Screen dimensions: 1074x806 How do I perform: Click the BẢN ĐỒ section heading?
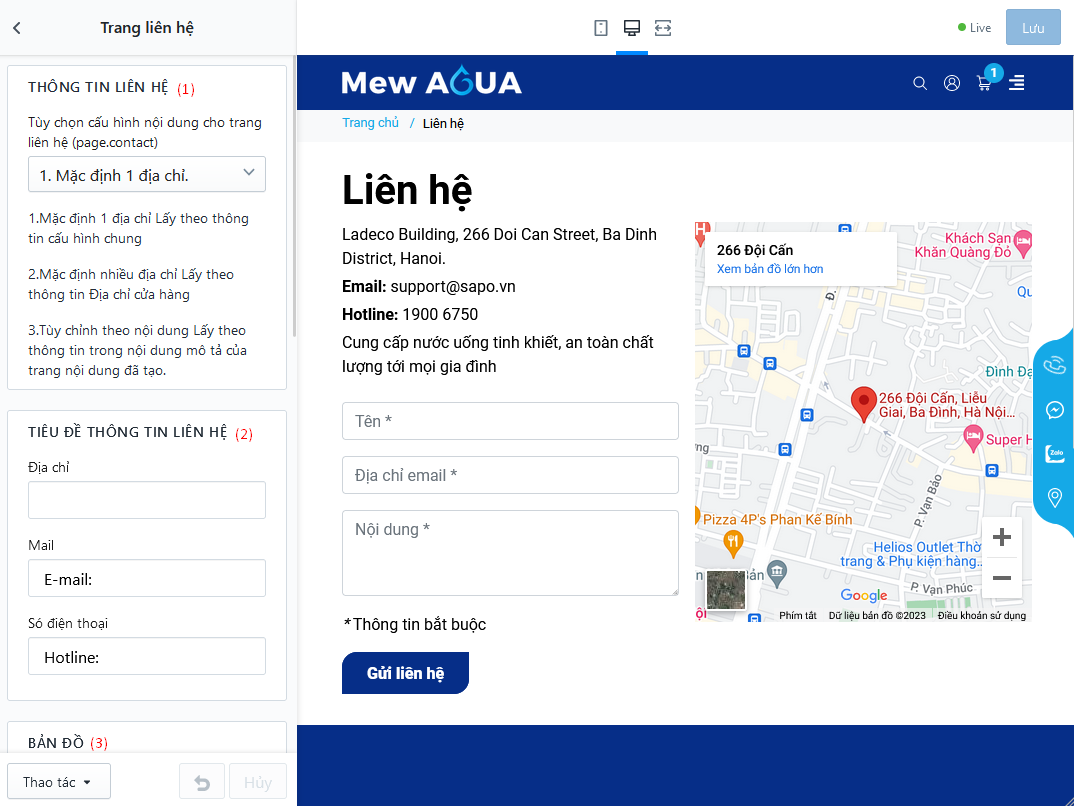click(56, 743)
